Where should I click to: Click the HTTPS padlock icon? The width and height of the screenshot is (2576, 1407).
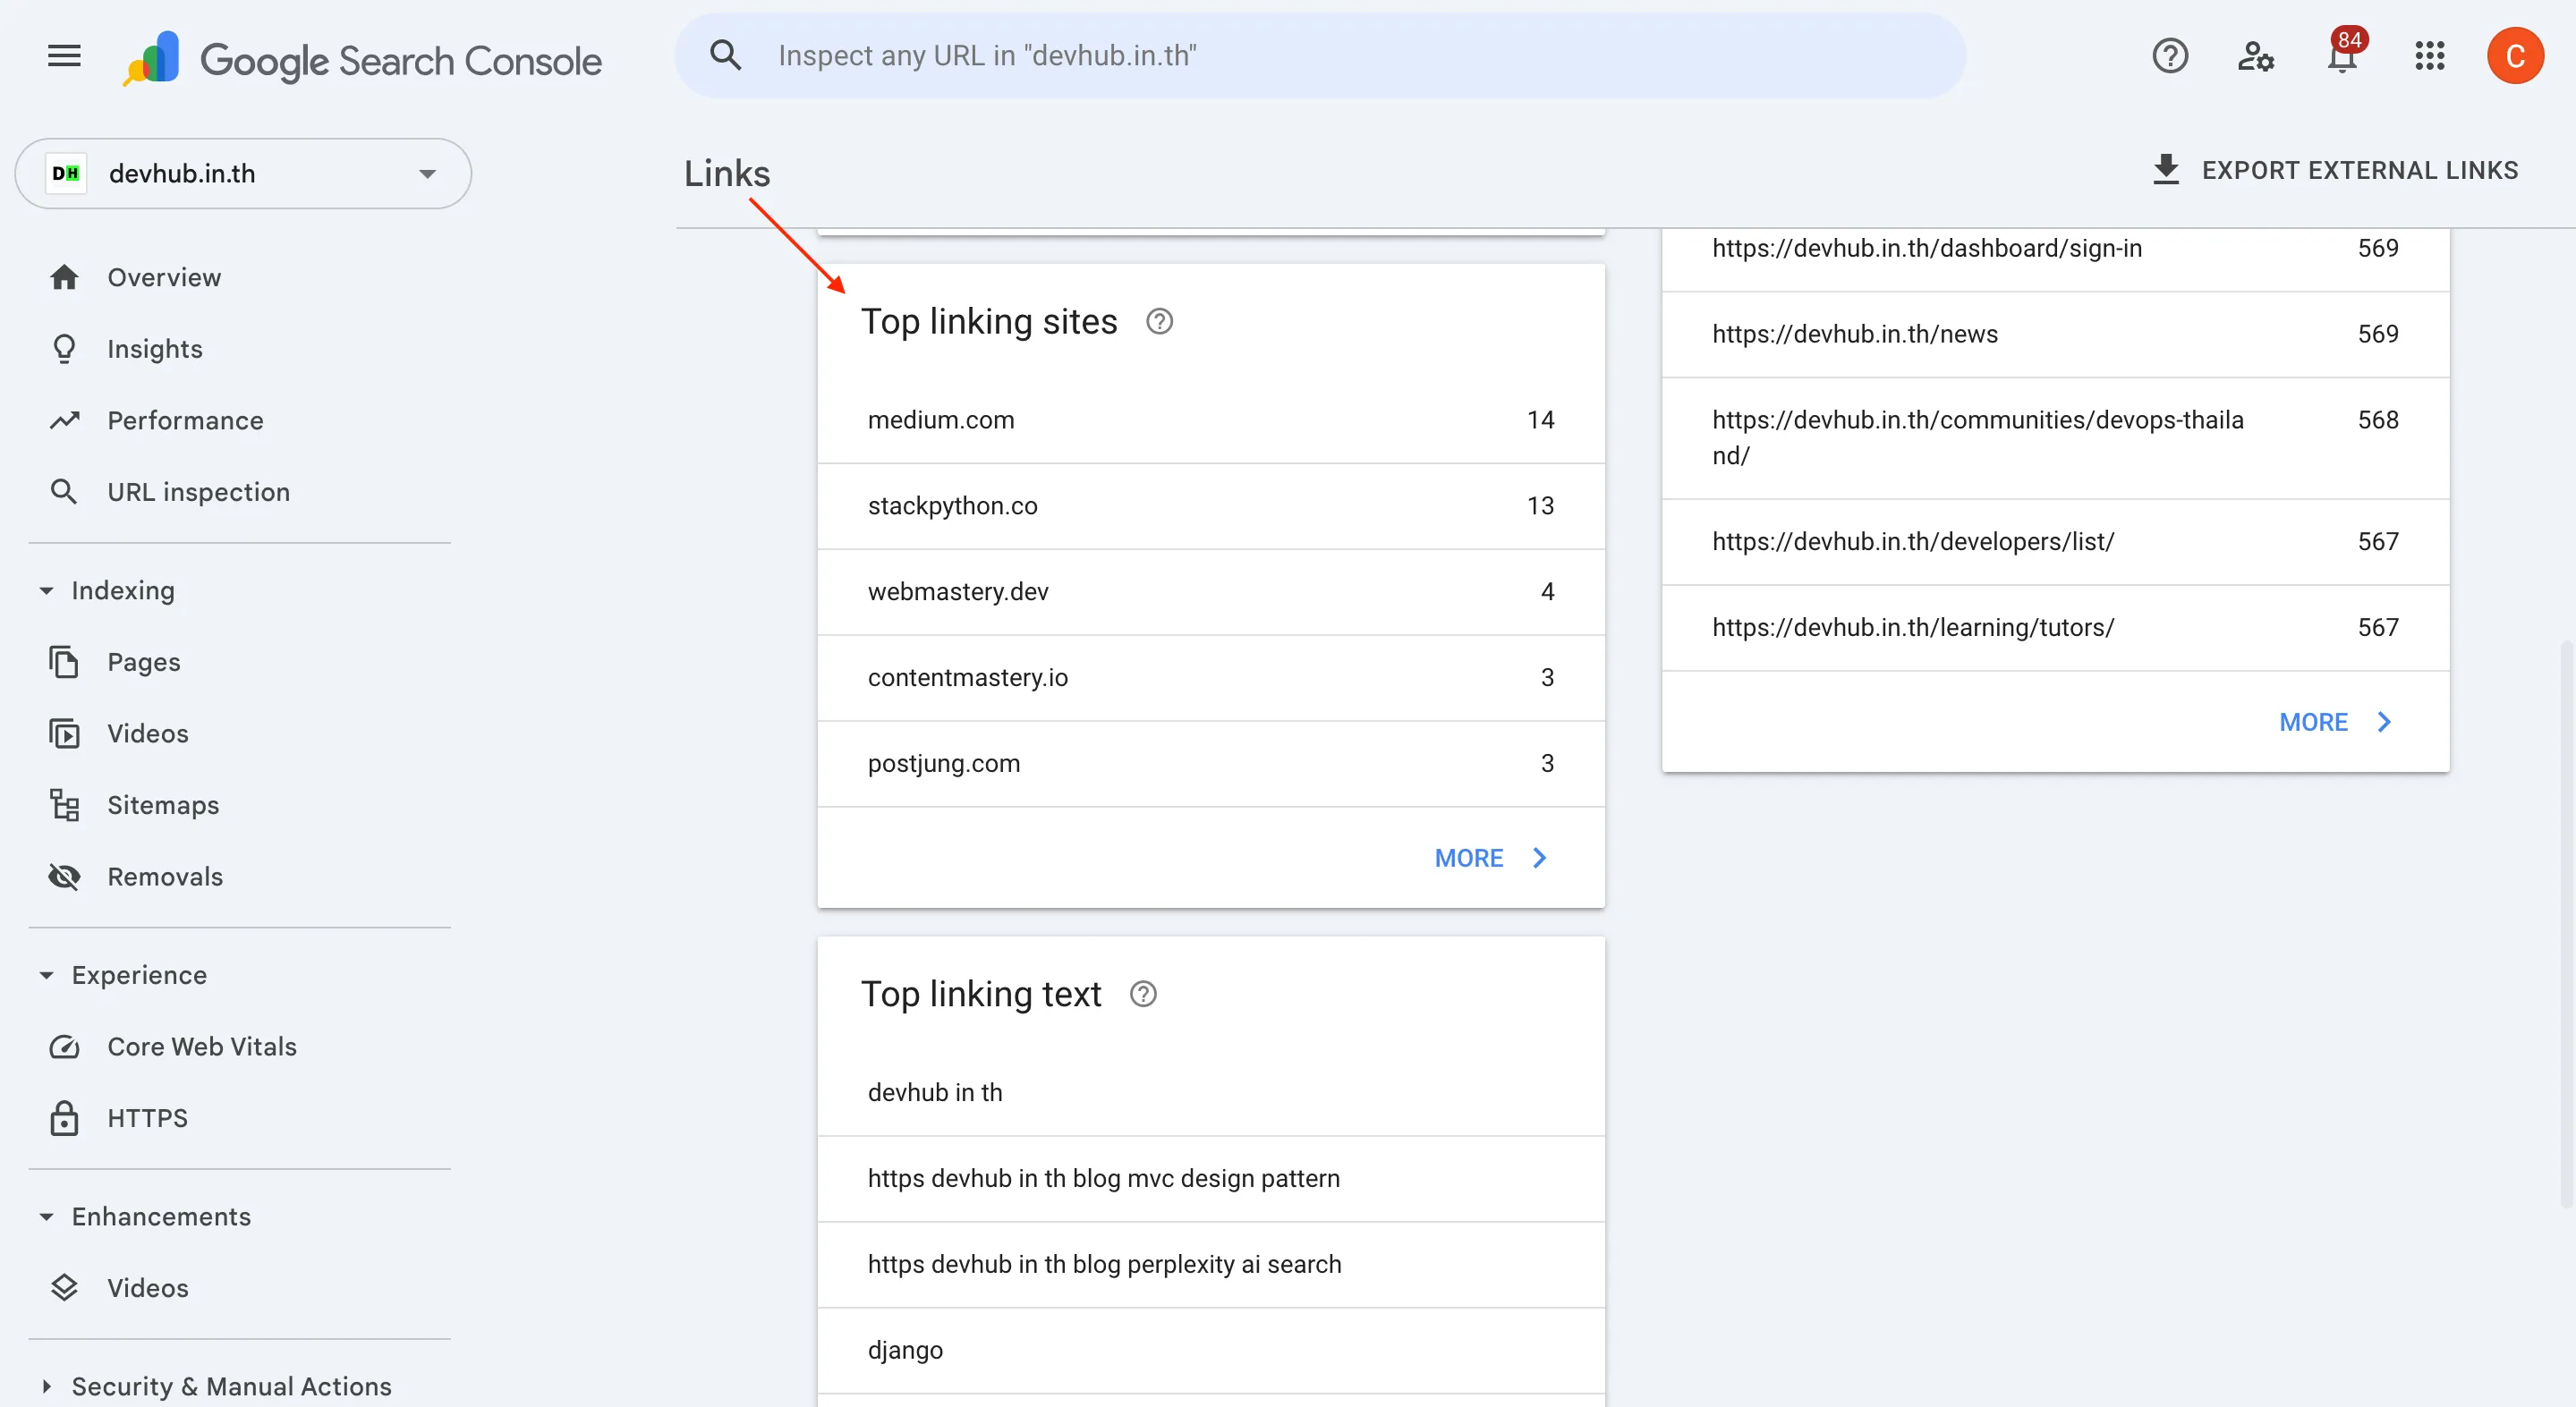pyautogui.click(x=64, y=1118)
